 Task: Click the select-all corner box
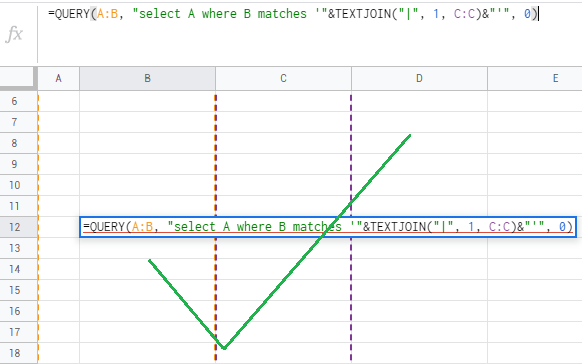coord(19,78)
